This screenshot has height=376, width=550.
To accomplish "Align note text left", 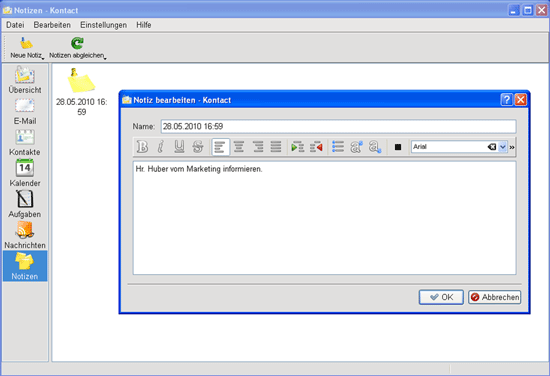I will [x=221, y=147].
